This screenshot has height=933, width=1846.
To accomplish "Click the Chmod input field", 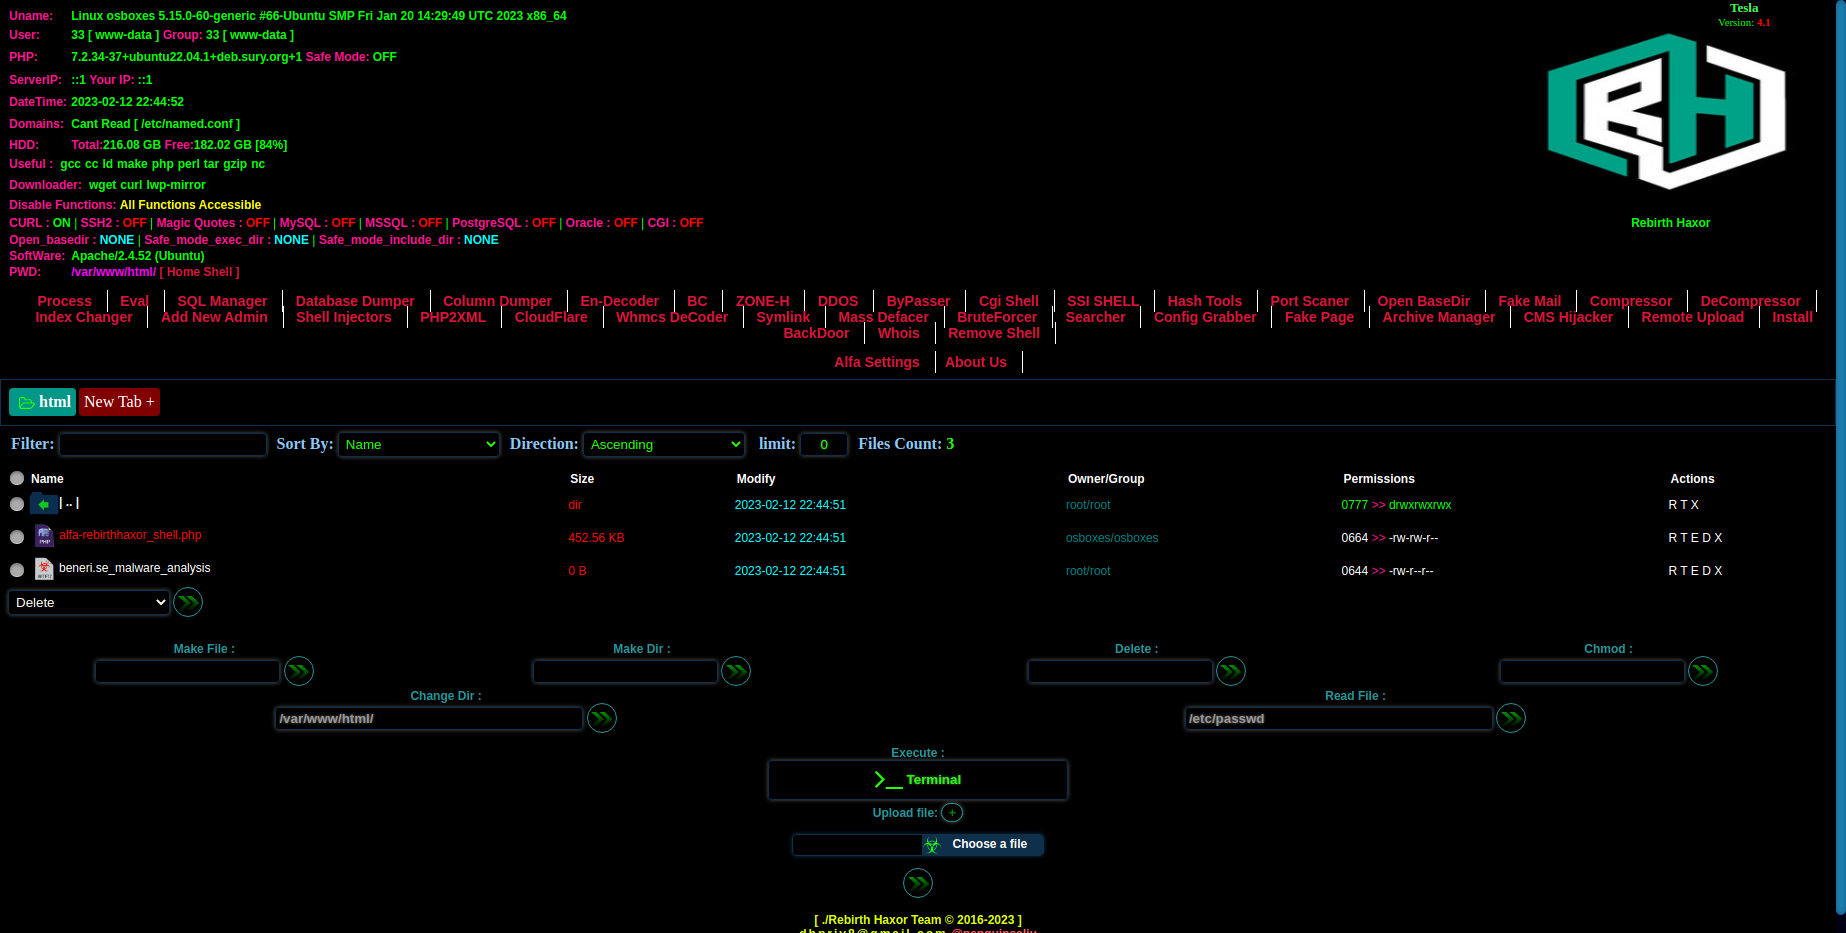I will (1592, 671).
